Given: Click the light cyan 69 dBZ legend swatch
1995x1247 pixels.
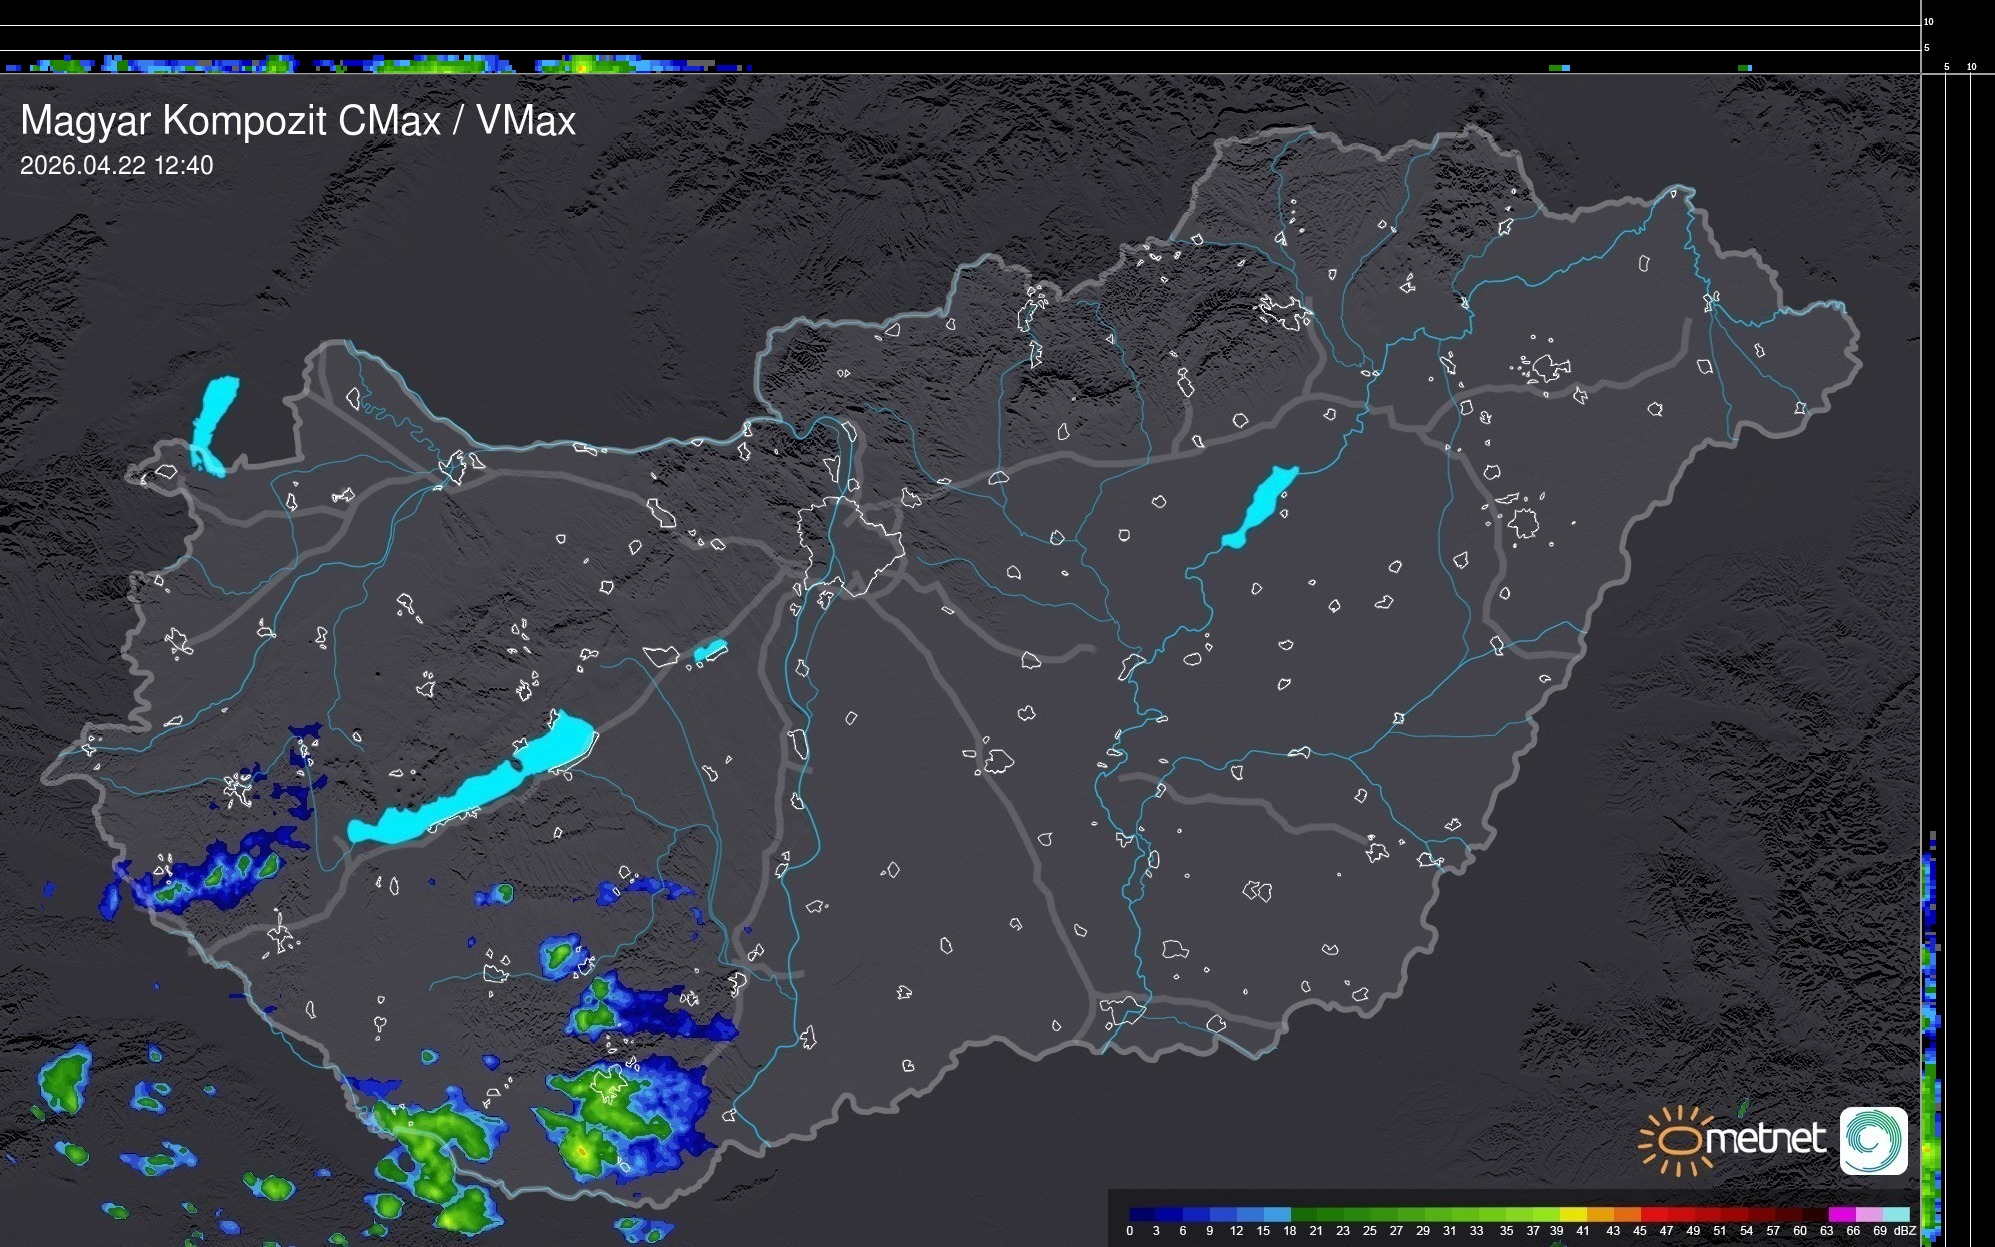Looking at the screenshot, I should (1895, 1214).
